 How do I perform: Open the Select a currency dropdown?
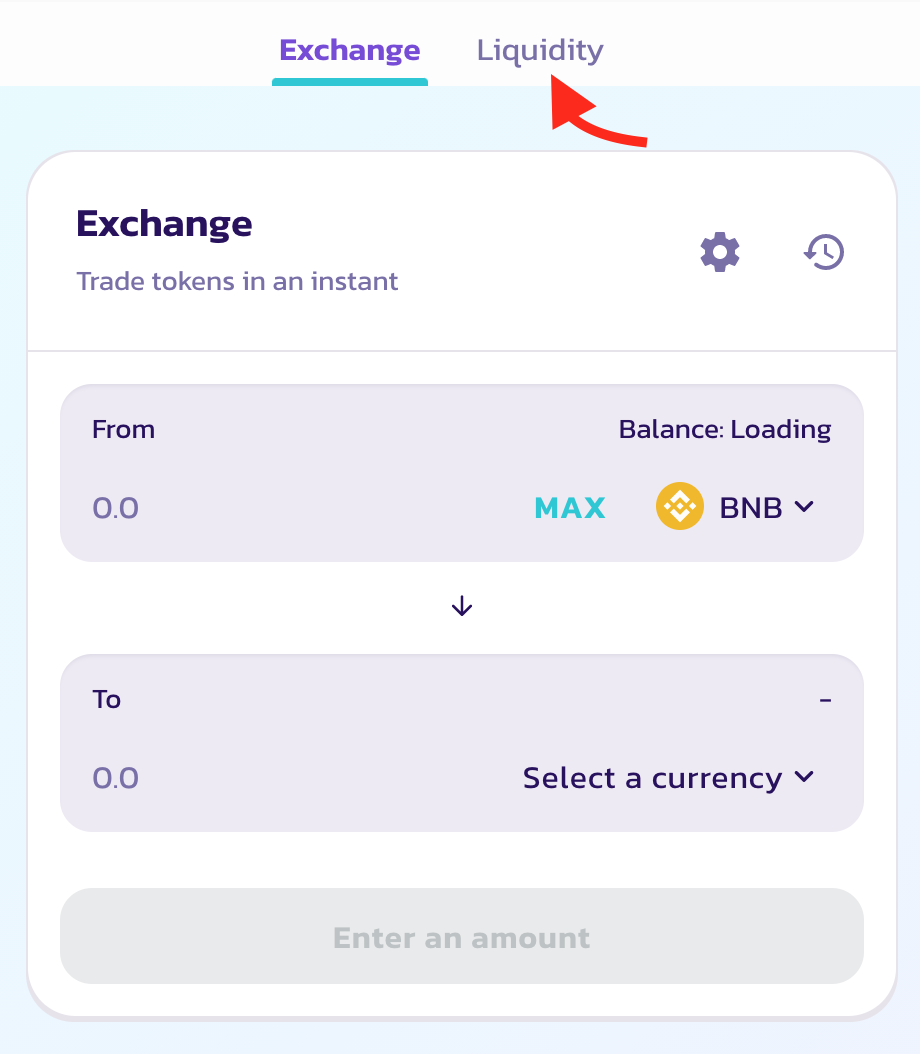(652, 778)
